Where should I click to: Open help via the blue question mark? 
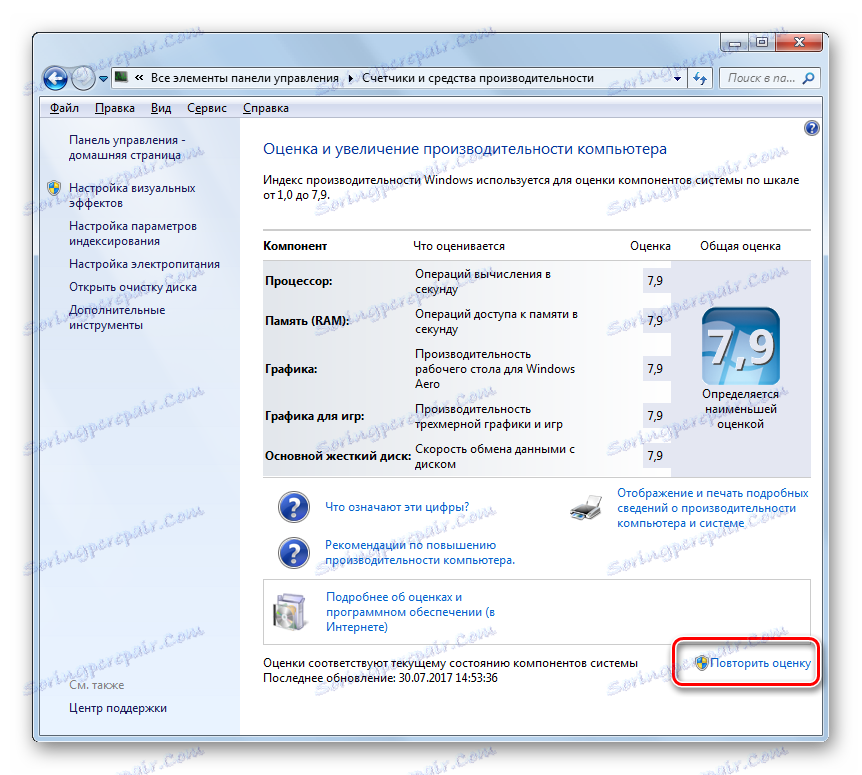[812, 128]
